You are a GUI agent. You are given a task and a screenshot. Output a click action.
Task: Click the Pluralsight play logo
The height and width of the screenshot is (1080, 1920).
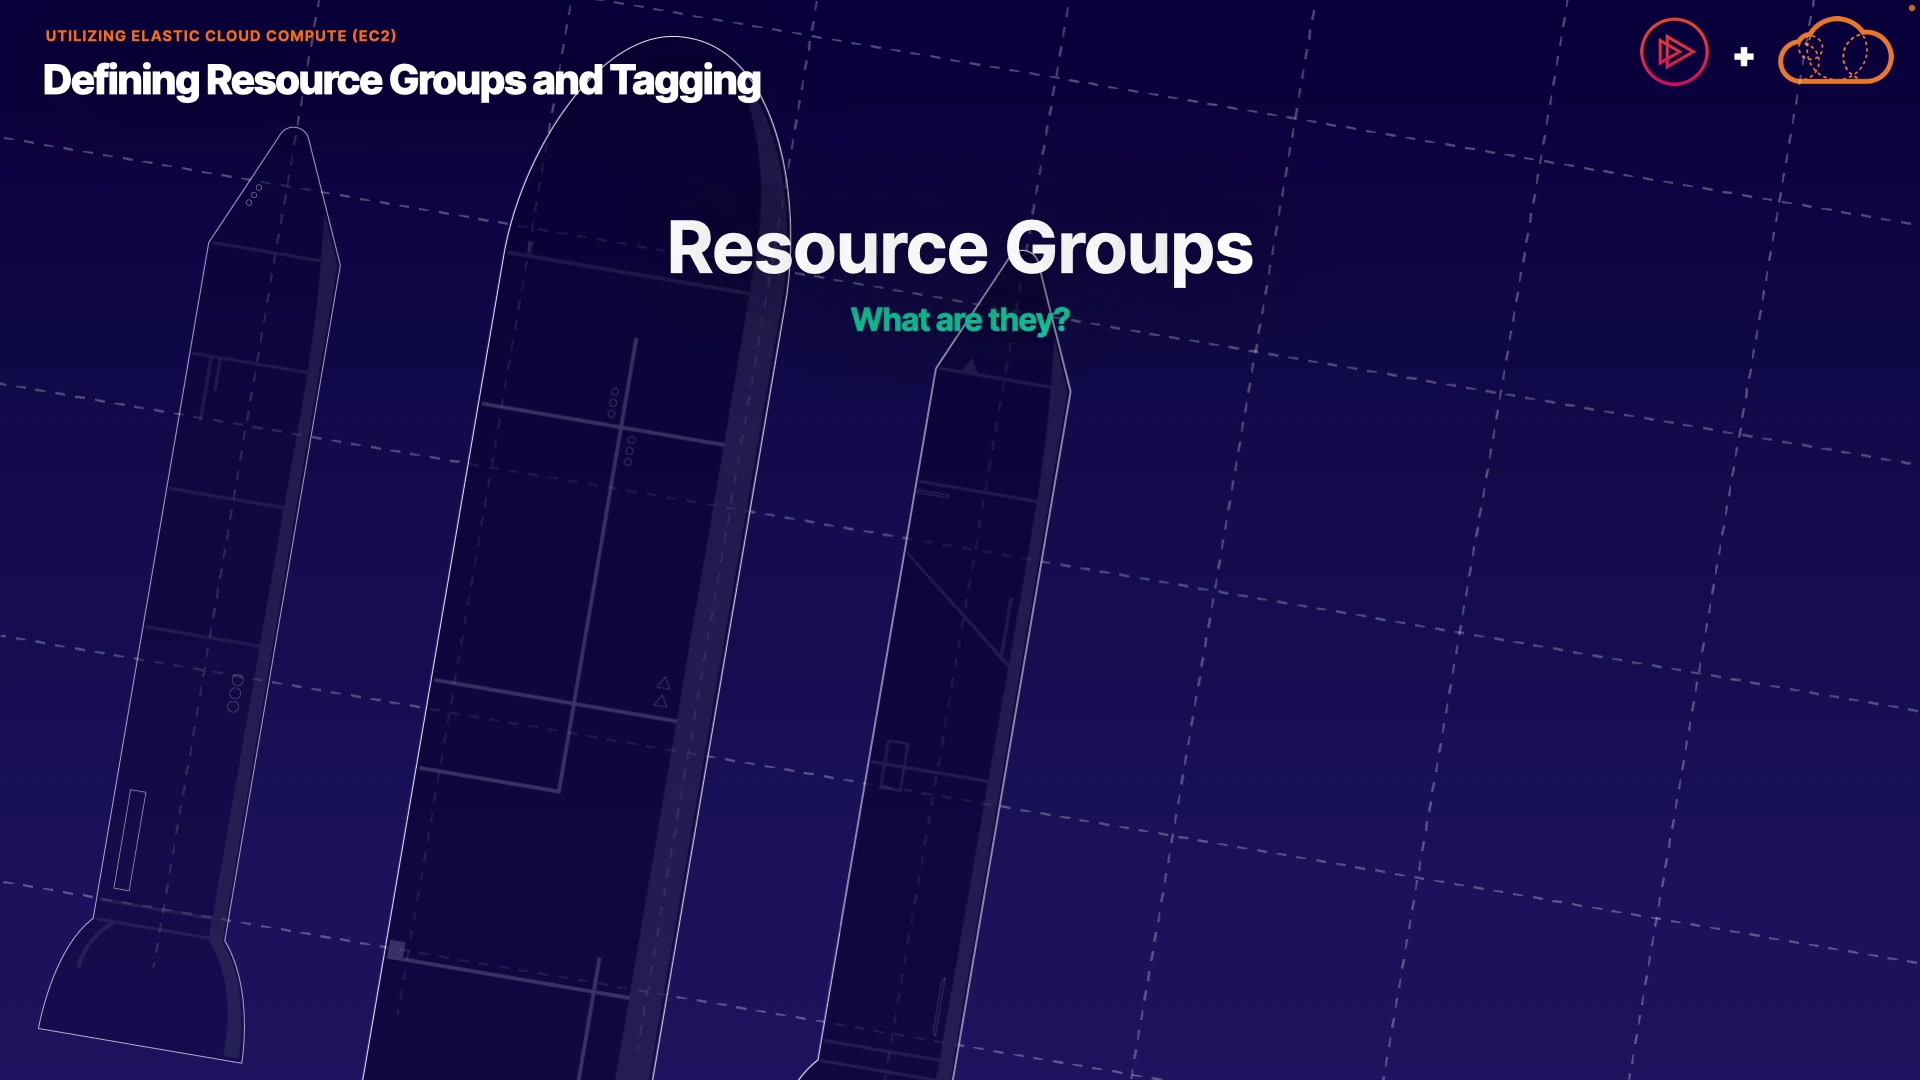pyautogui.click(x=1674, y=52)
